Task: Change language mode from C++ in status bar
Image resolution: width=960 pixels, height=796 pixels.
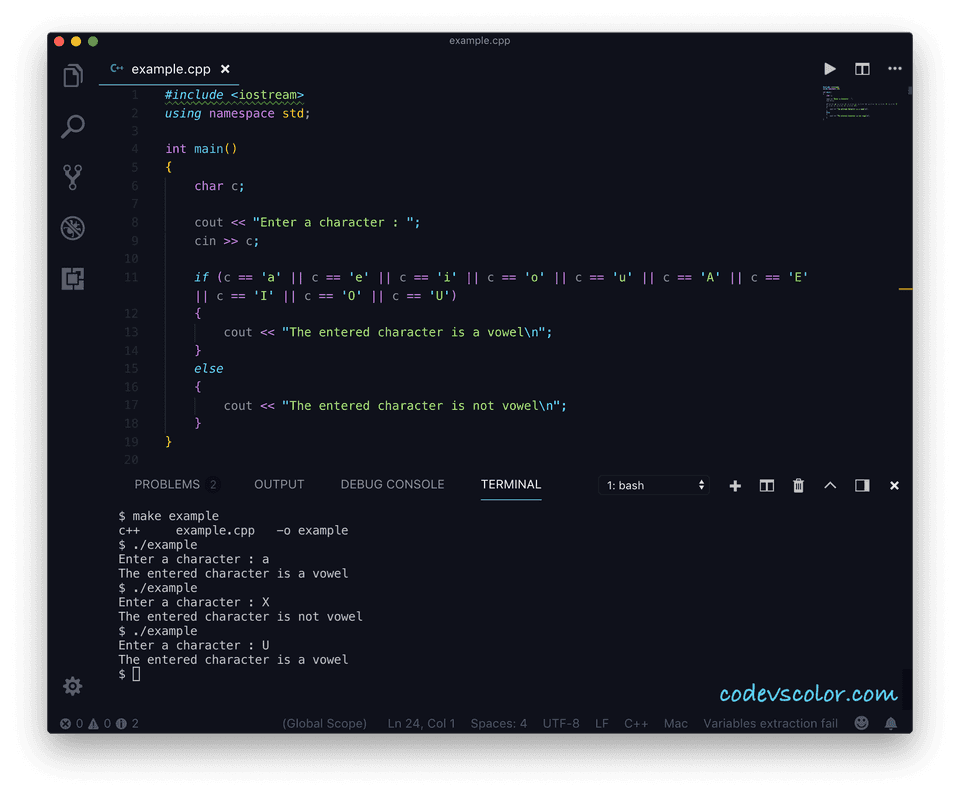Action: tap(636, 723)
